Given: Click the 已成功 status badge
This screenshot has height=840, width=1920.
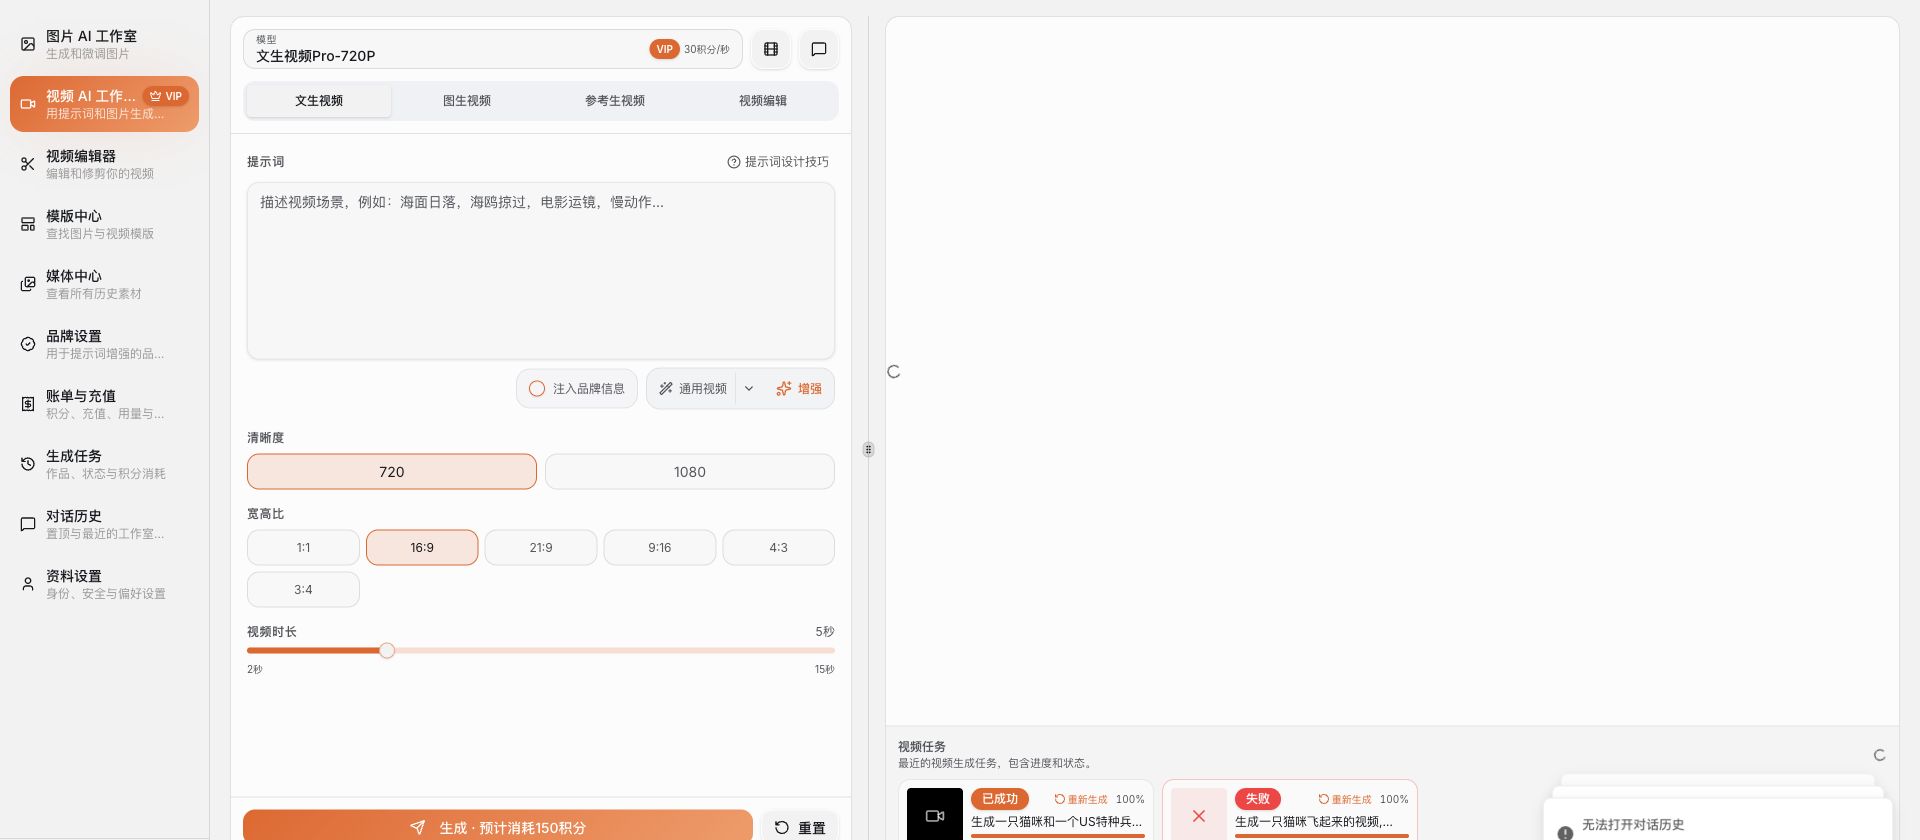Looking at the screenshot, I should point(1000,799).
